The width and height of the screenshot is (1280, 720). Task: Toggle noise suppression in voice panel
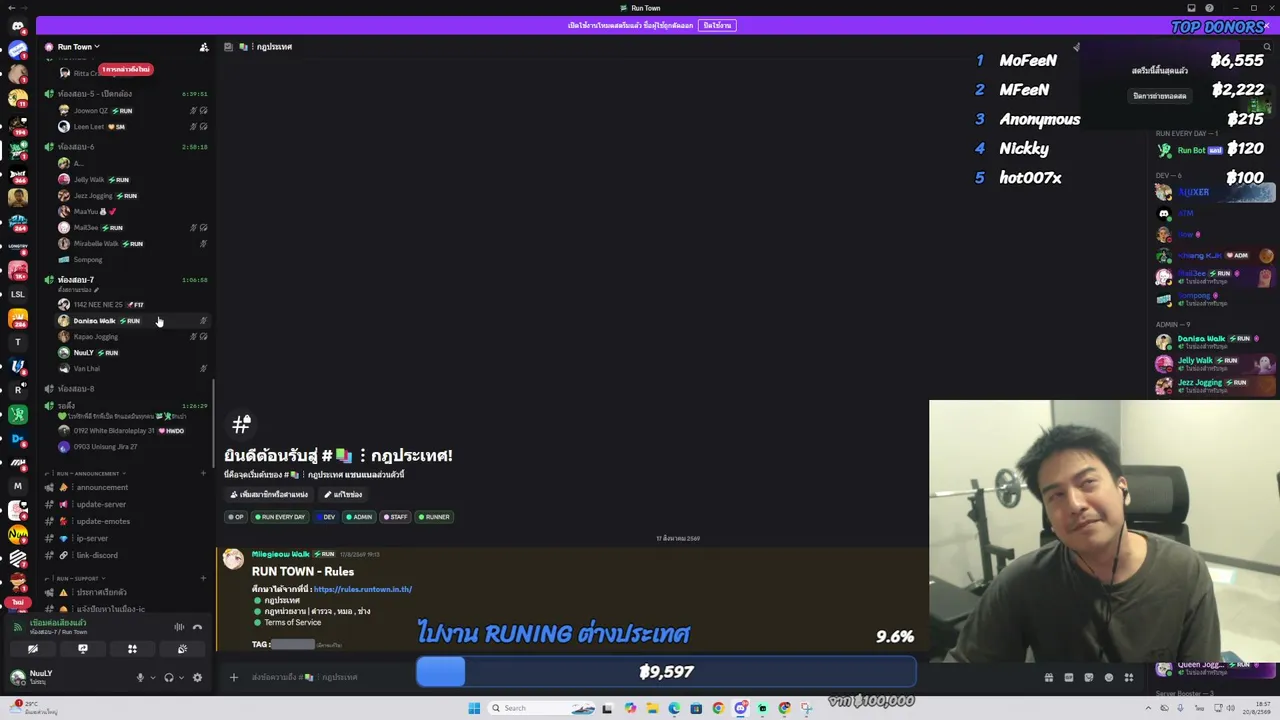(179, 627)
